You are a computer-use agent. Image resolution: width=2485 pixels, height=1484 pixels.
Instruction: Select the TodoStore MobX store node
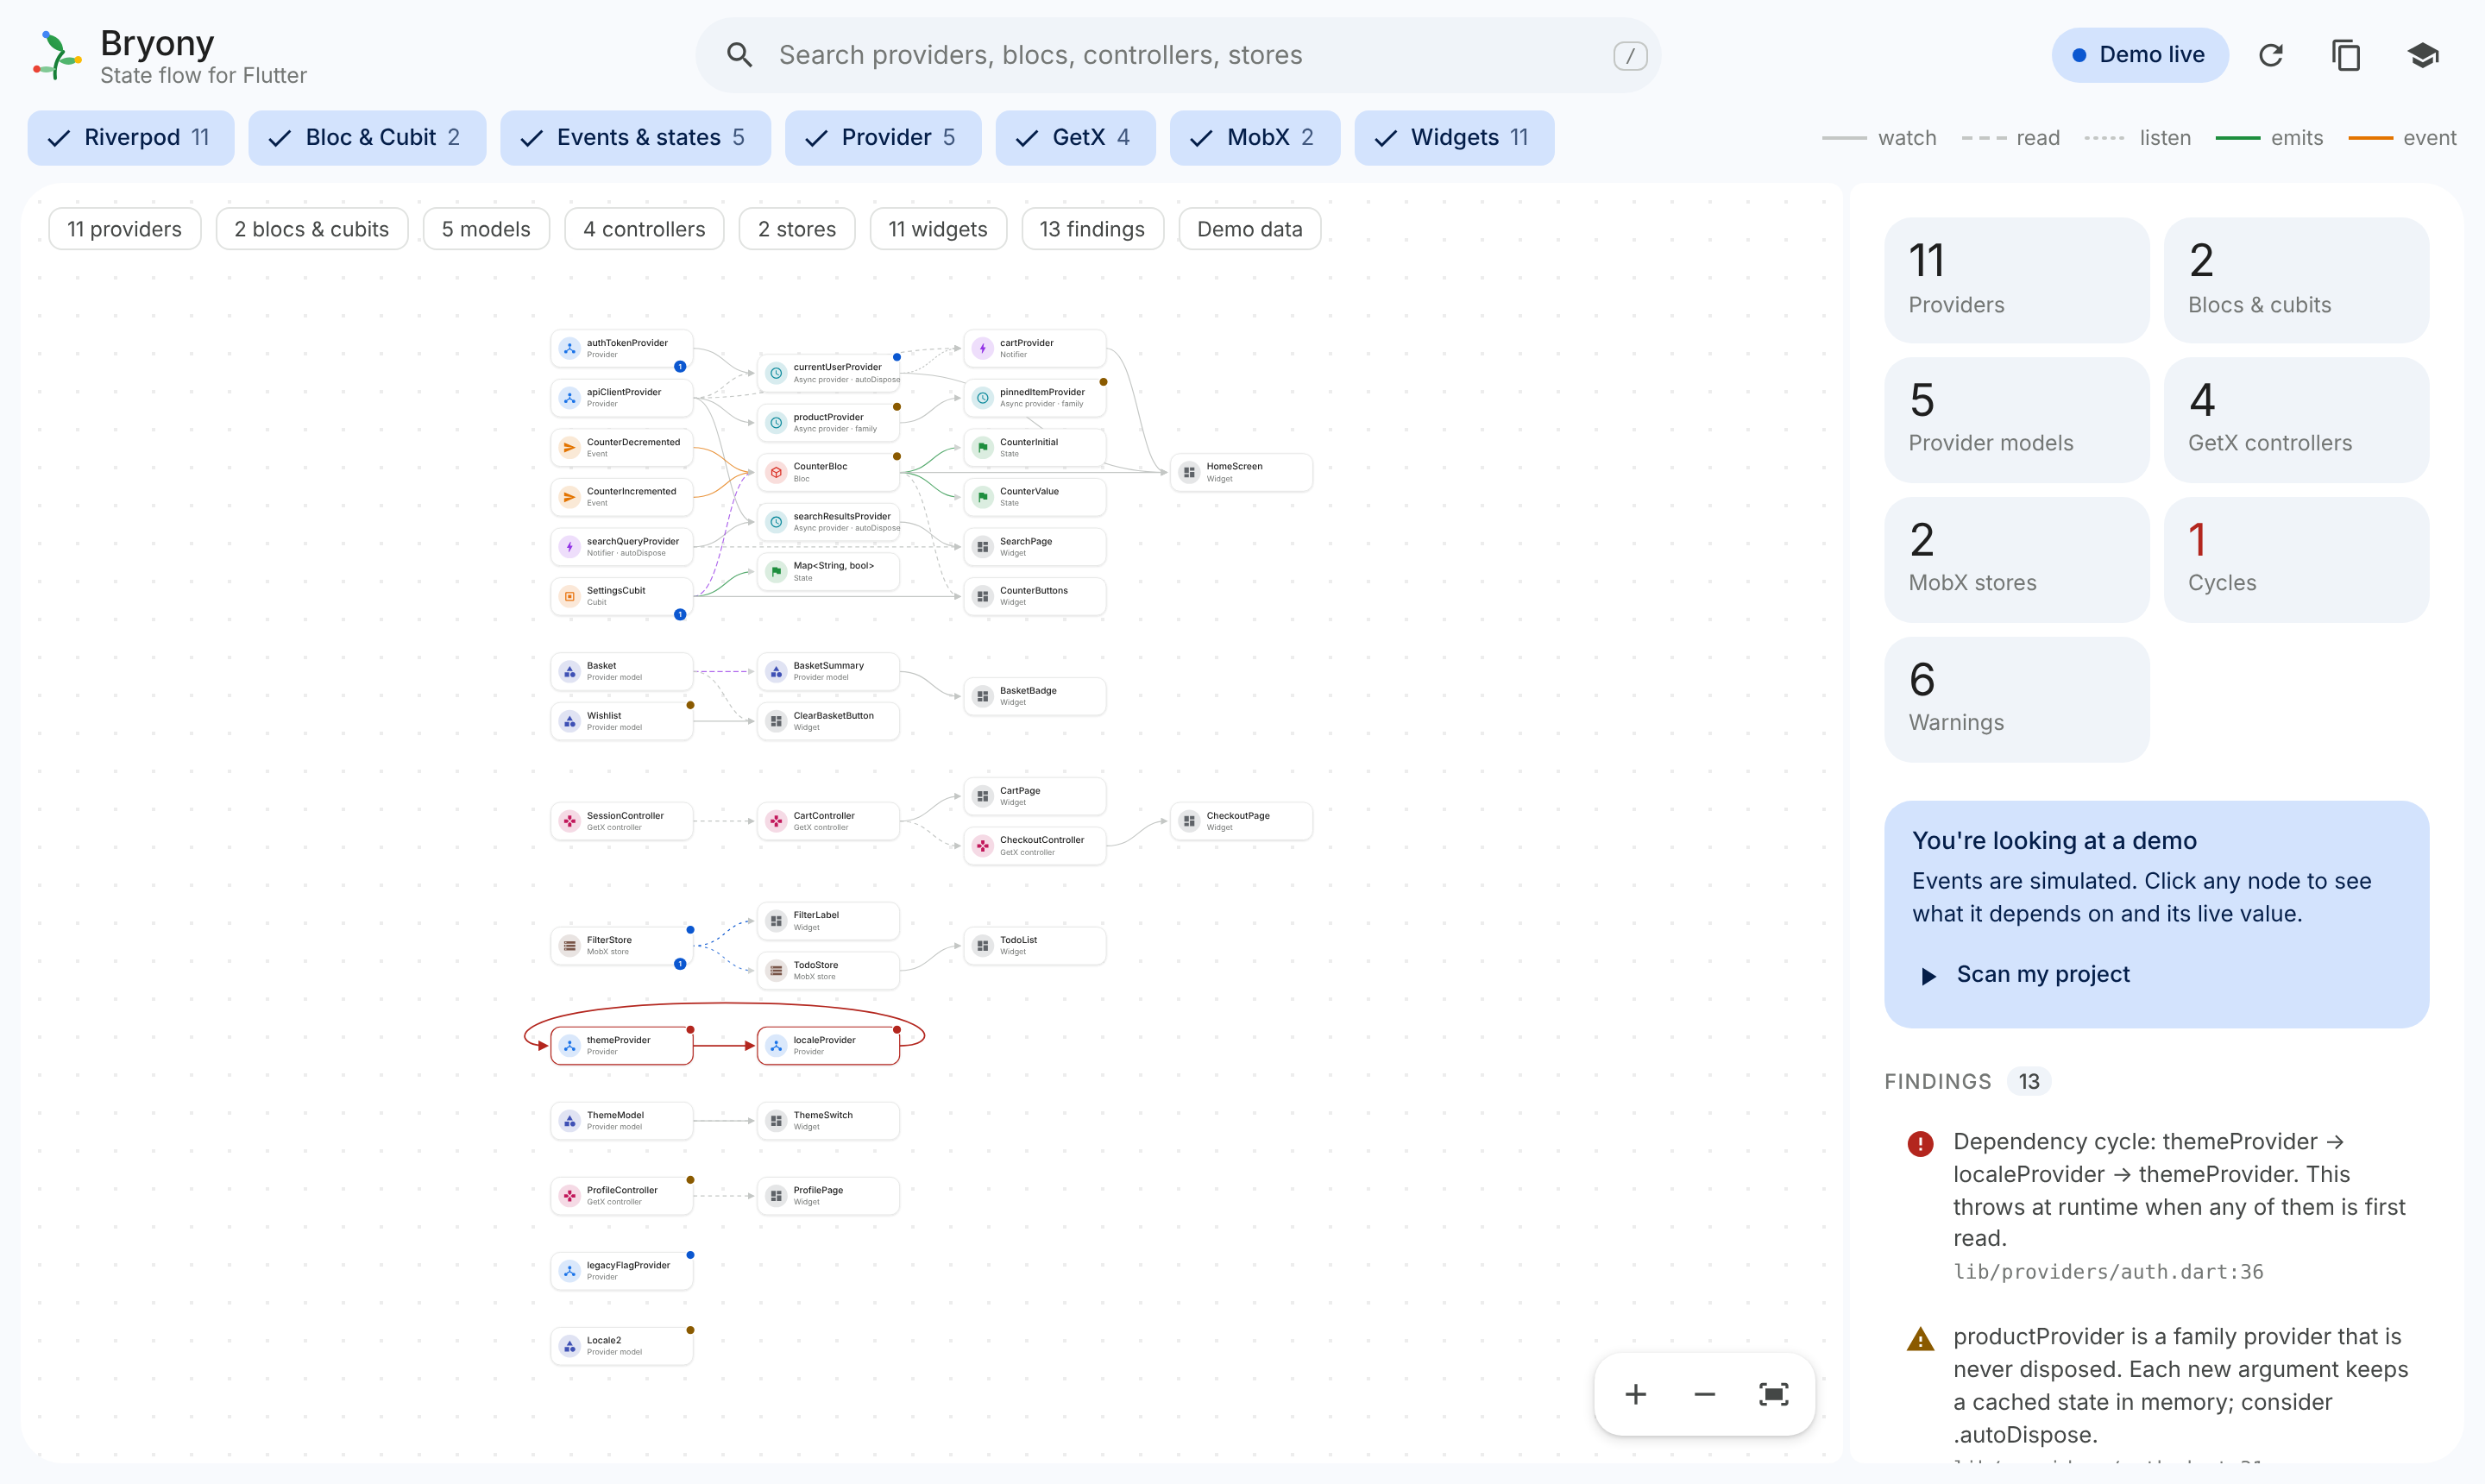(x=828, y=970)
